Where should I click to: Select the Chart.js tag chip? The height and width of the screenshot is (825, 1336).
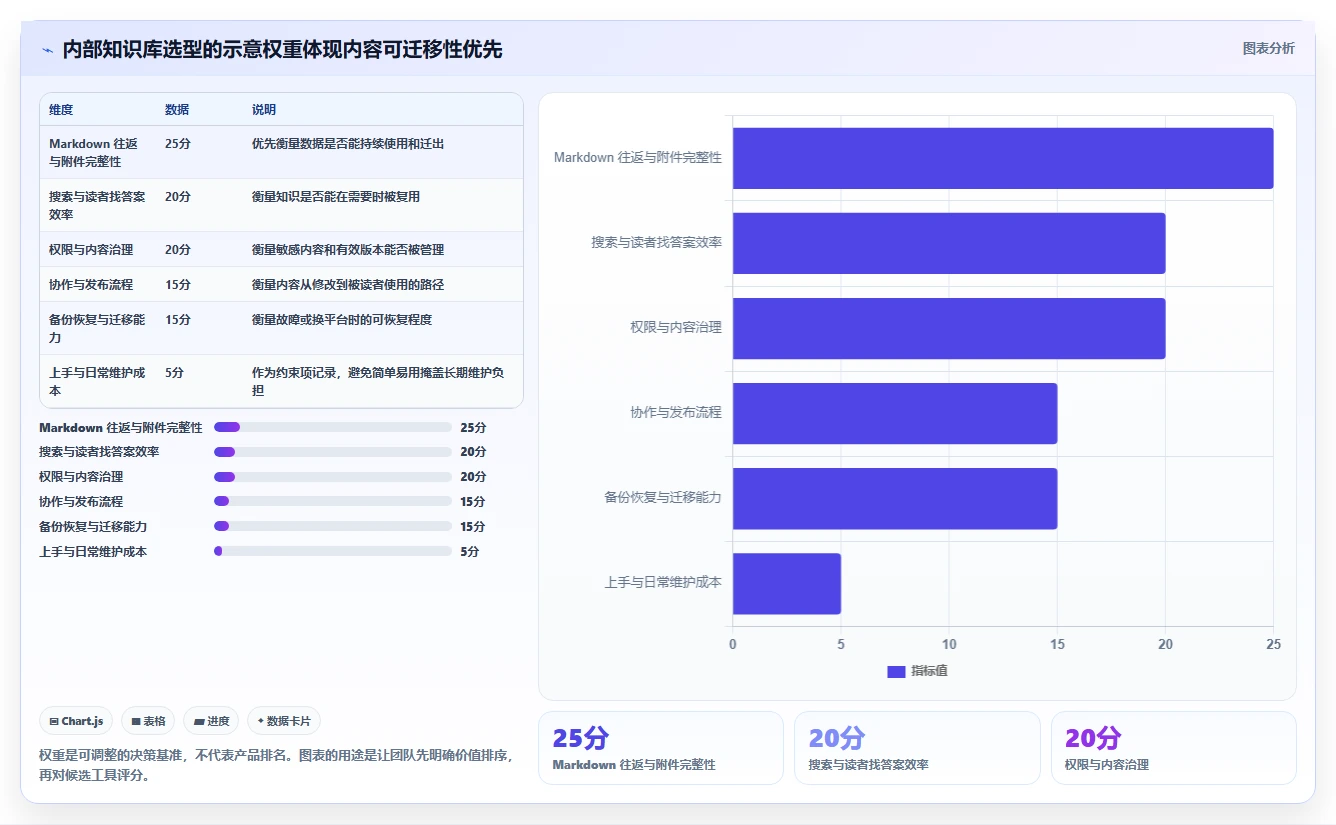(76, 721)
